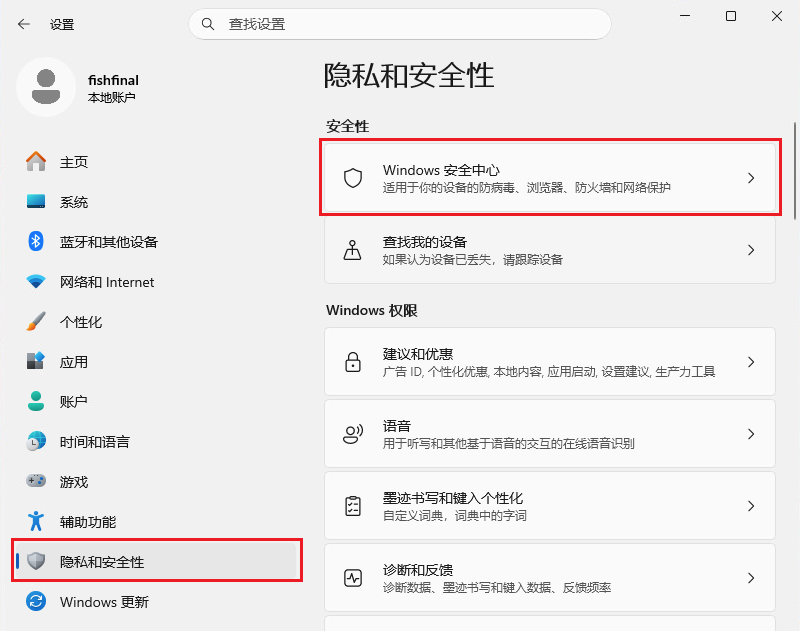The image size is (800, 631).
Task: Click the gamepad 游戏 icon
Action: pos(36,481)
